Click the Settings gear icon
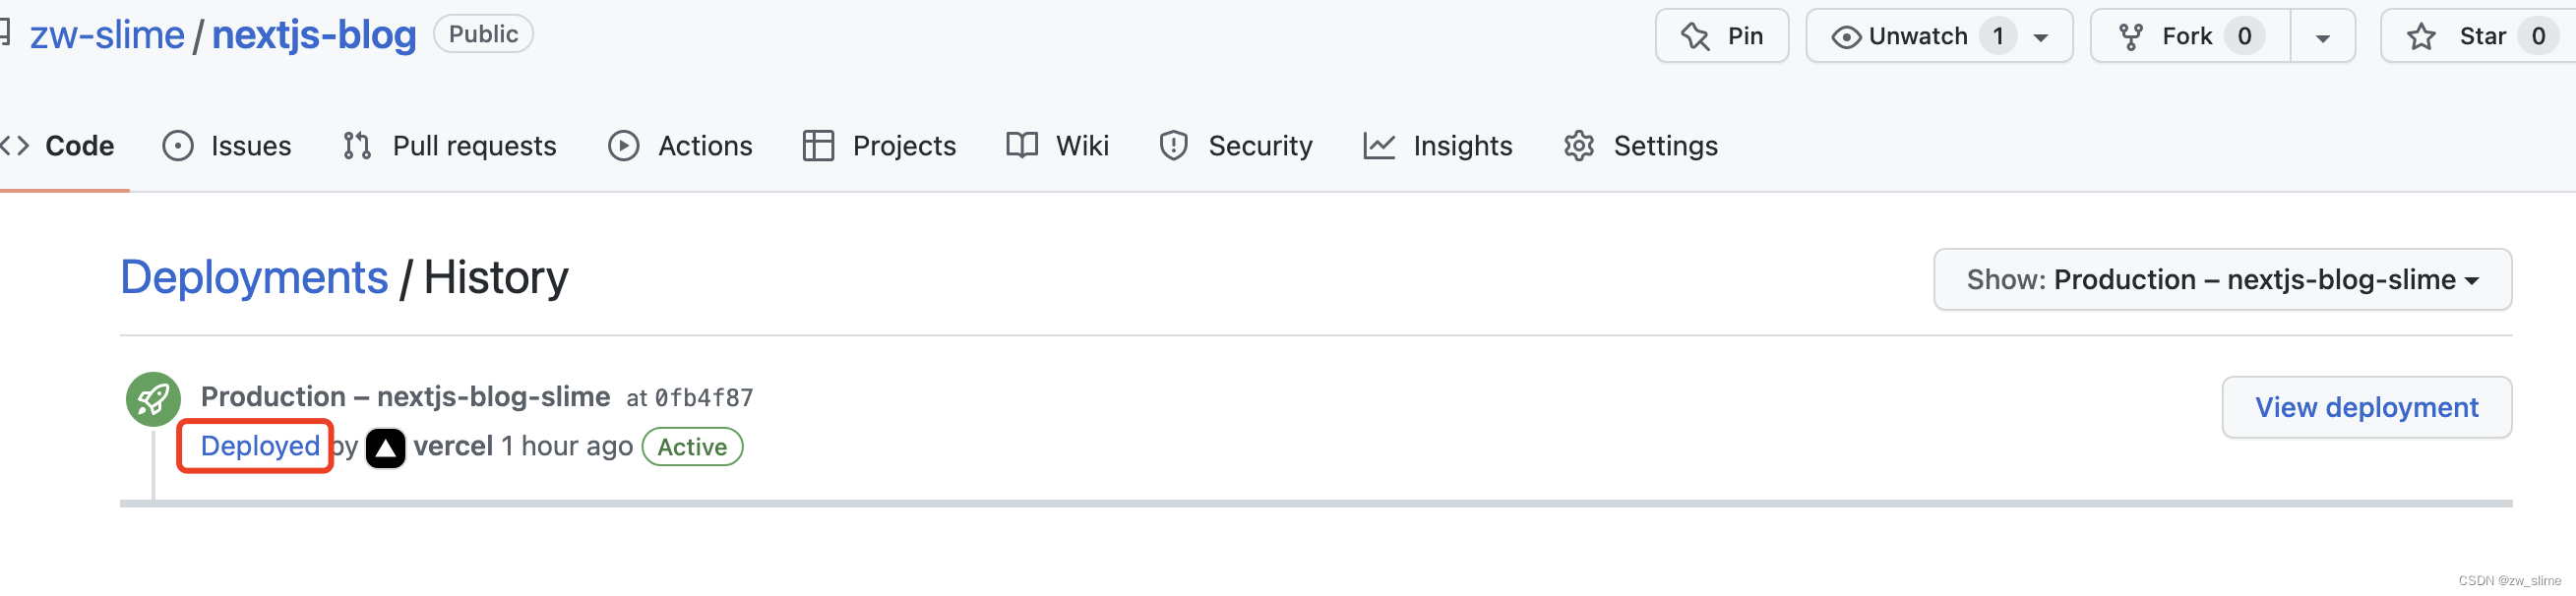This screenshot has width=2576, height=596. coord(1578,146)
